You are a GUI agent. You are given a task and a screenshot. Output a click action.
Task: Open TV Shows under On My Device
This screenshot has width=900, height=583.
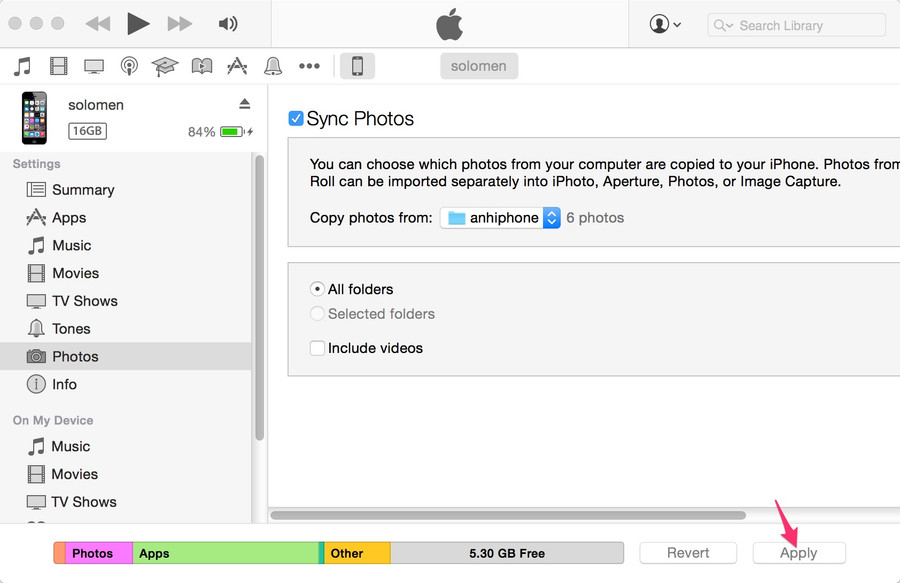pyautogui.click(x=126, y=502)
